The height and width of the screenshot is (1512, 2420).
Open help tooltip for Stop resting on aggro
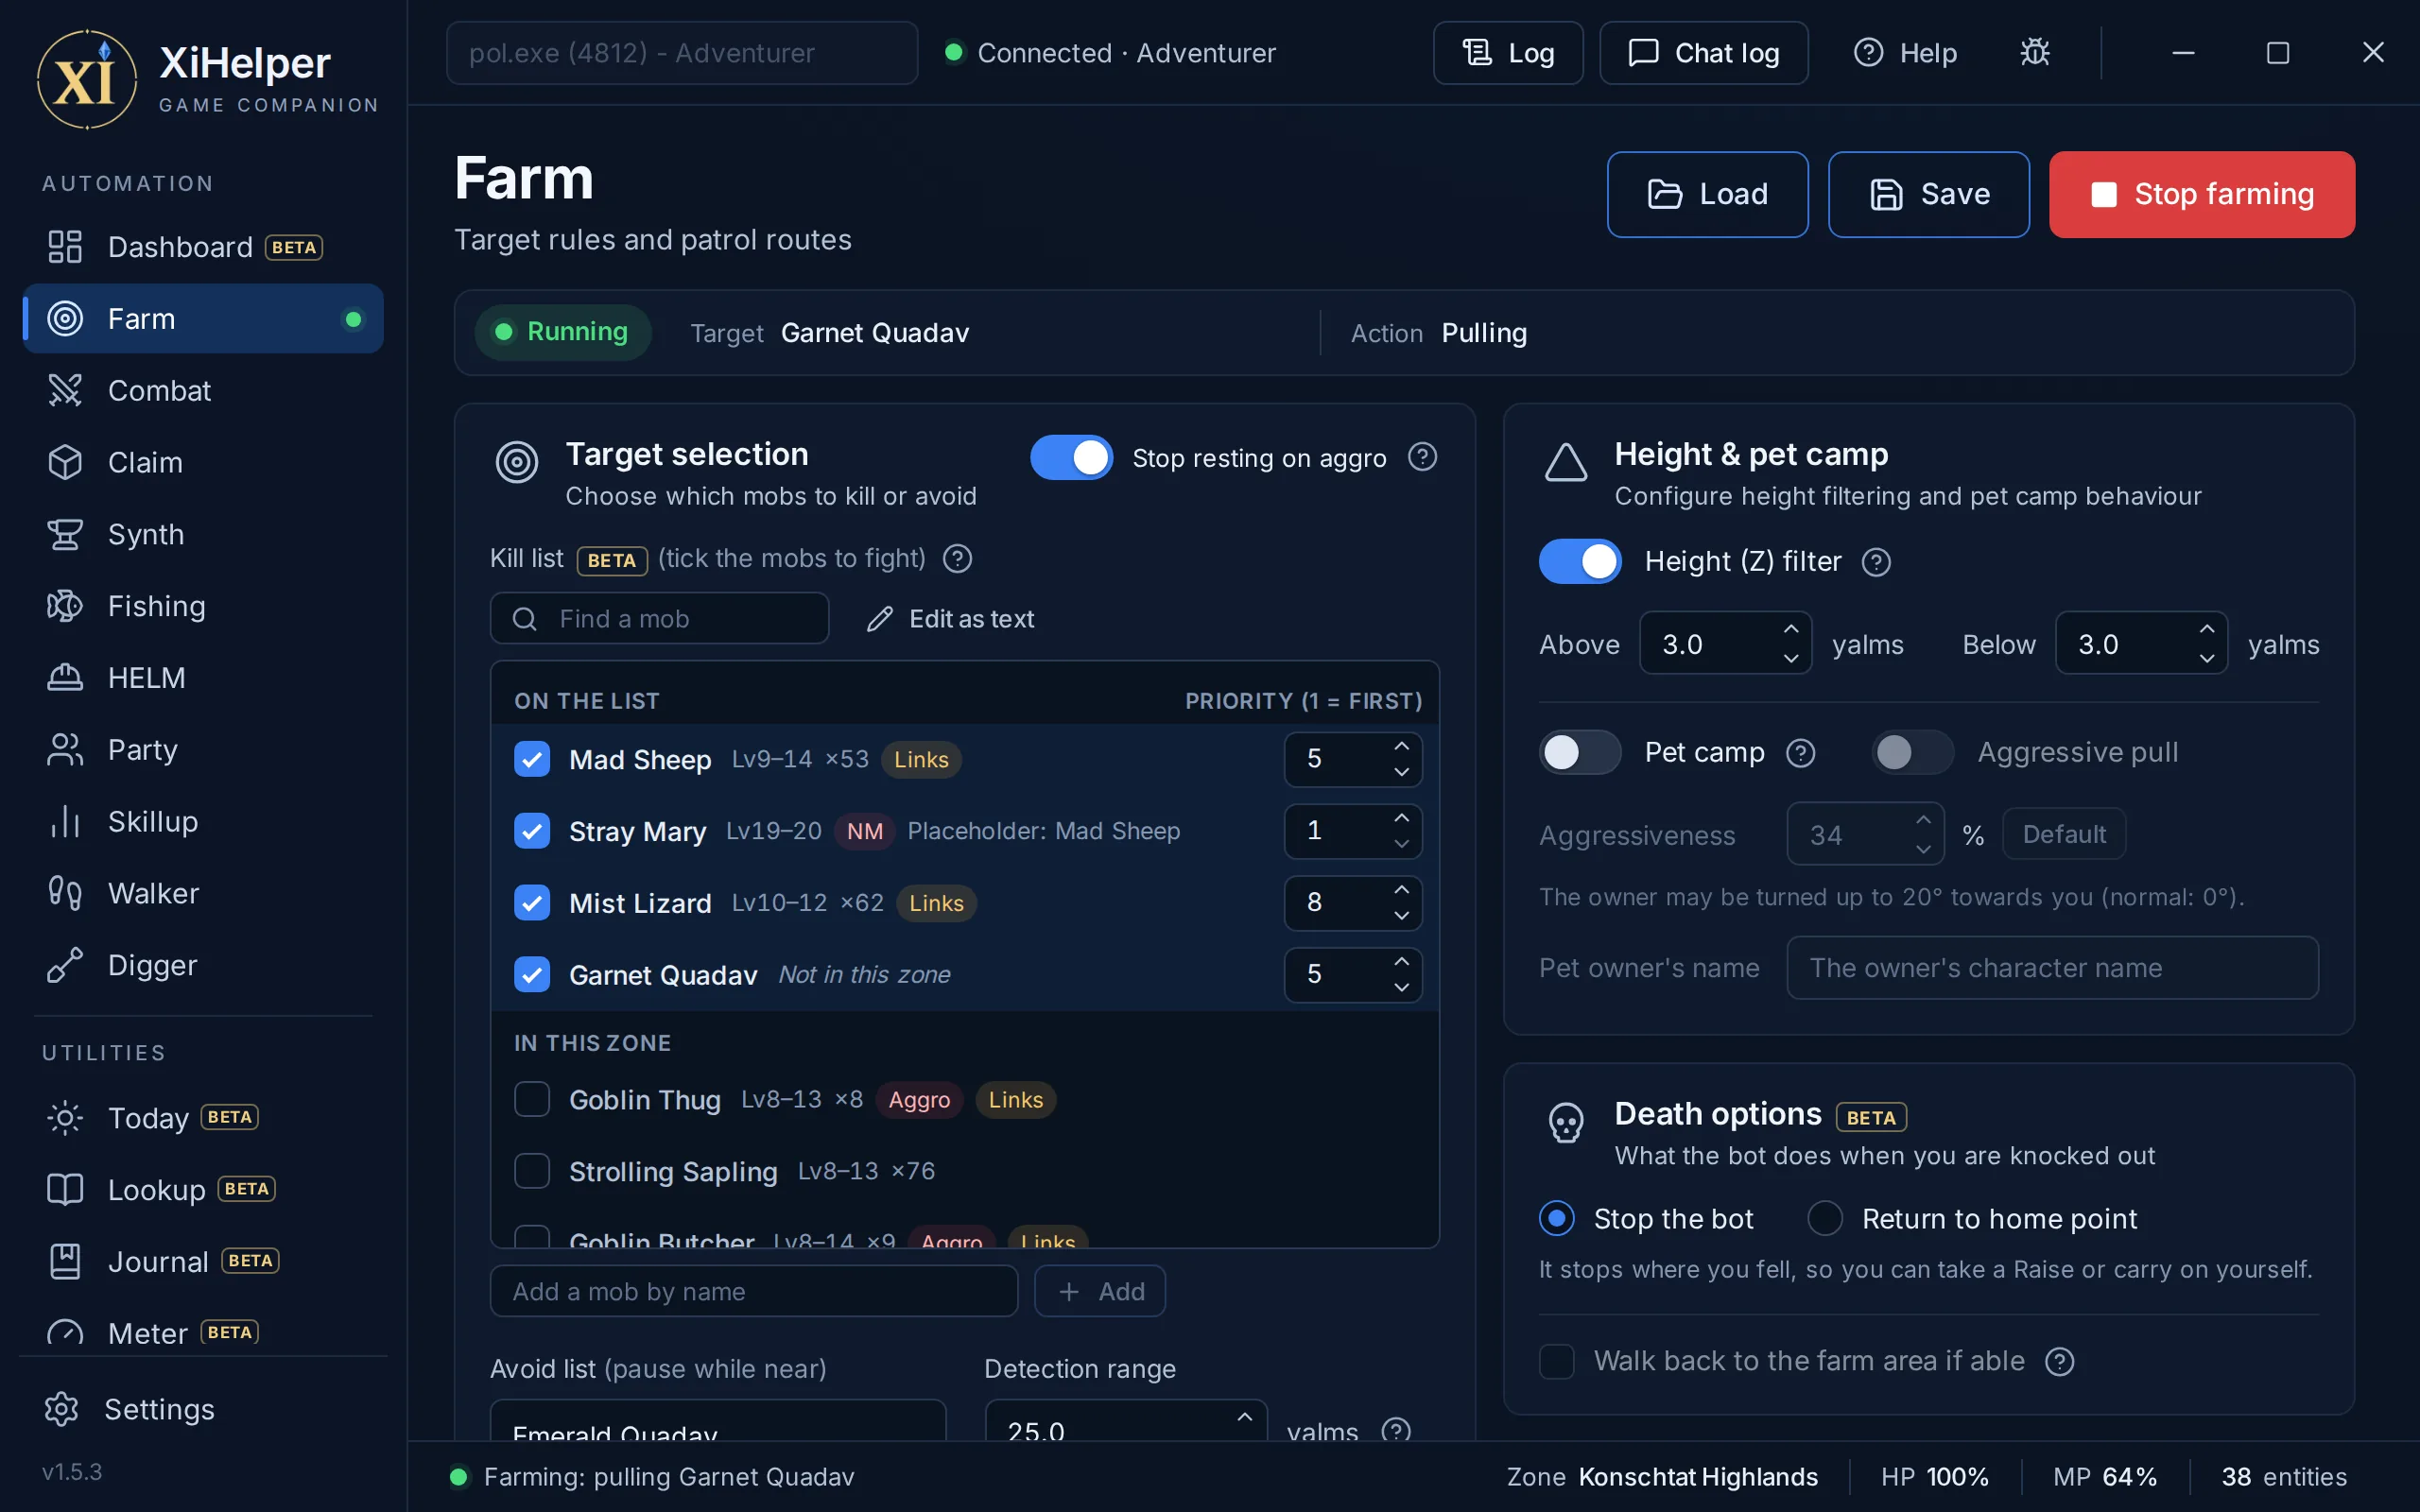click(x=1422, y=457)
